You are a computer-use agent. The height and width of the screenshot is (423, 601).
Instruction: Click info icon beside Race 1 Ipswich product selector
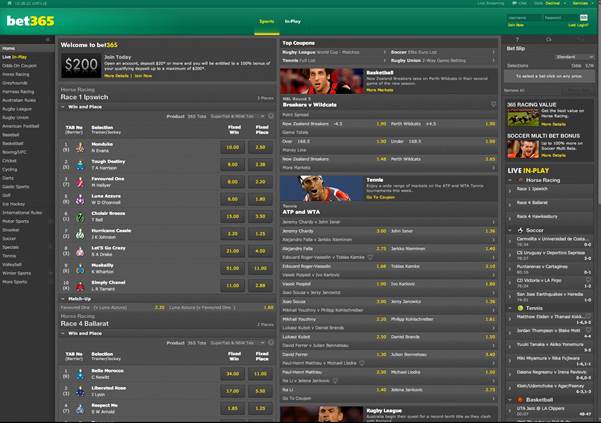tap(271, 116)
